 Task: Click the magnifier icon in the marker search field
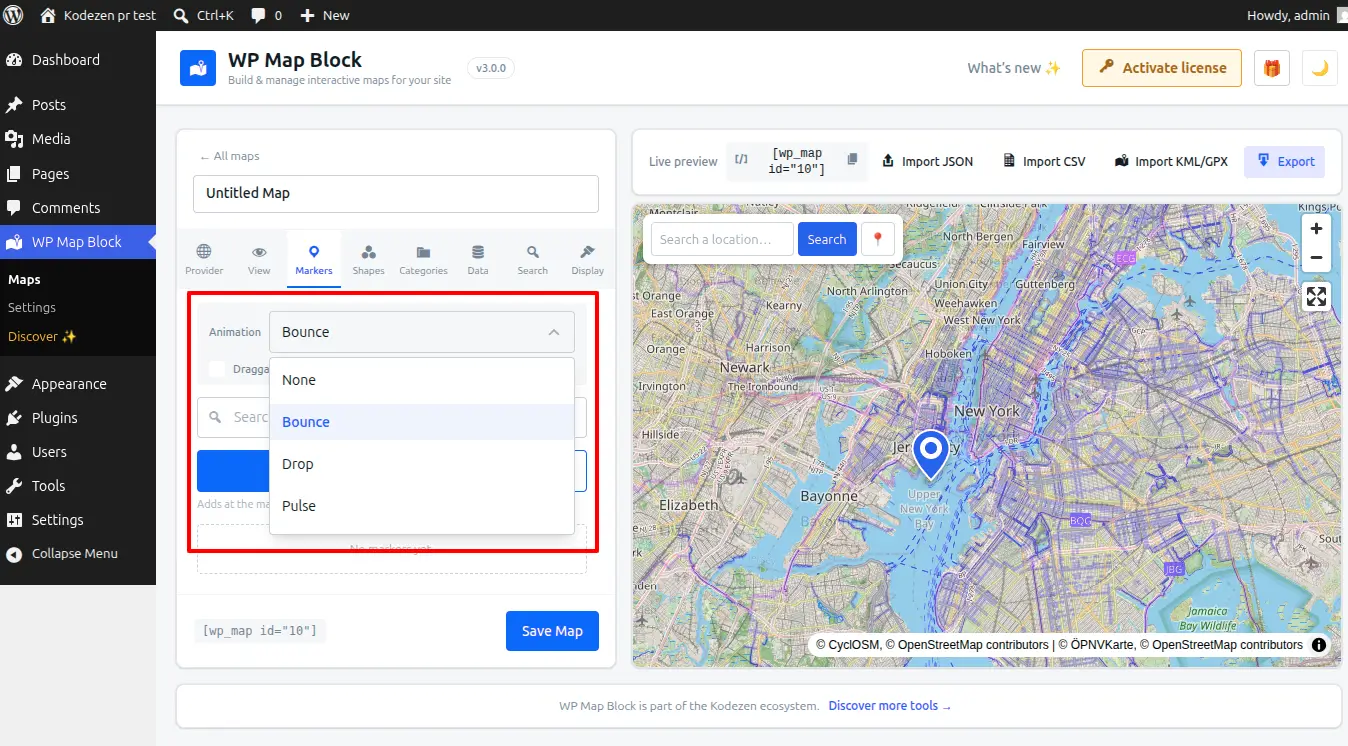pyautogui.click(x=214, y=417)
